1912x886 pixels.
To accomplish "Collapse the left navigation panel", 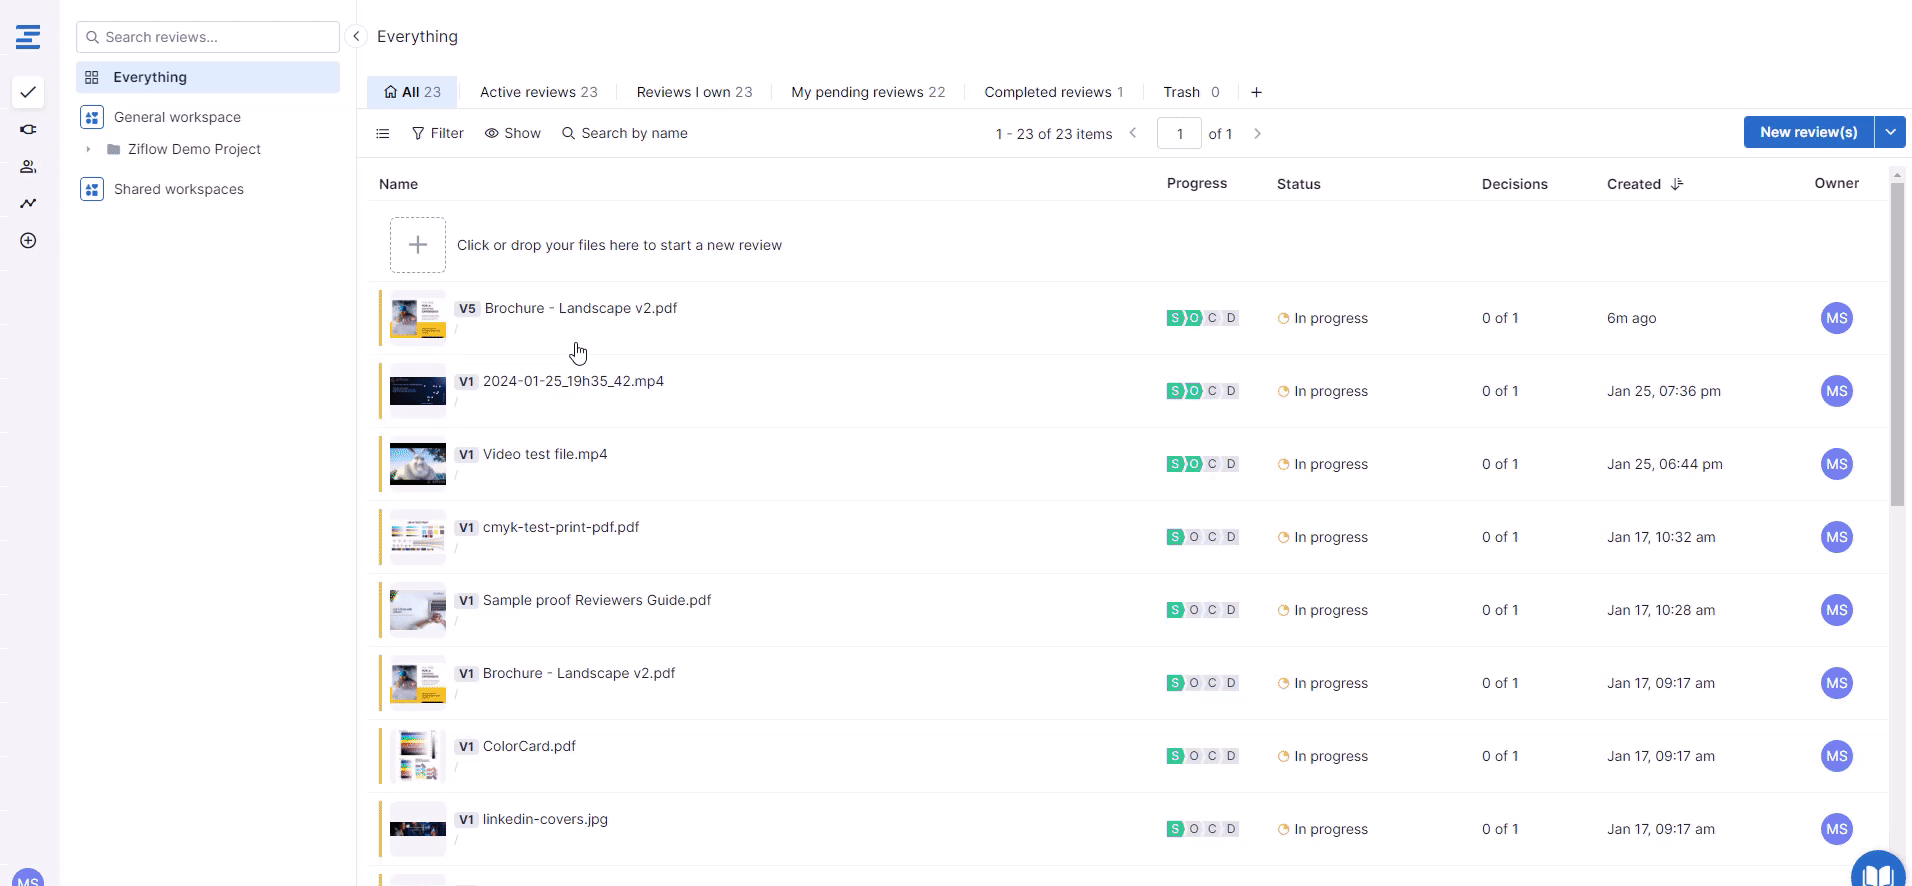I will coord(356,36).
